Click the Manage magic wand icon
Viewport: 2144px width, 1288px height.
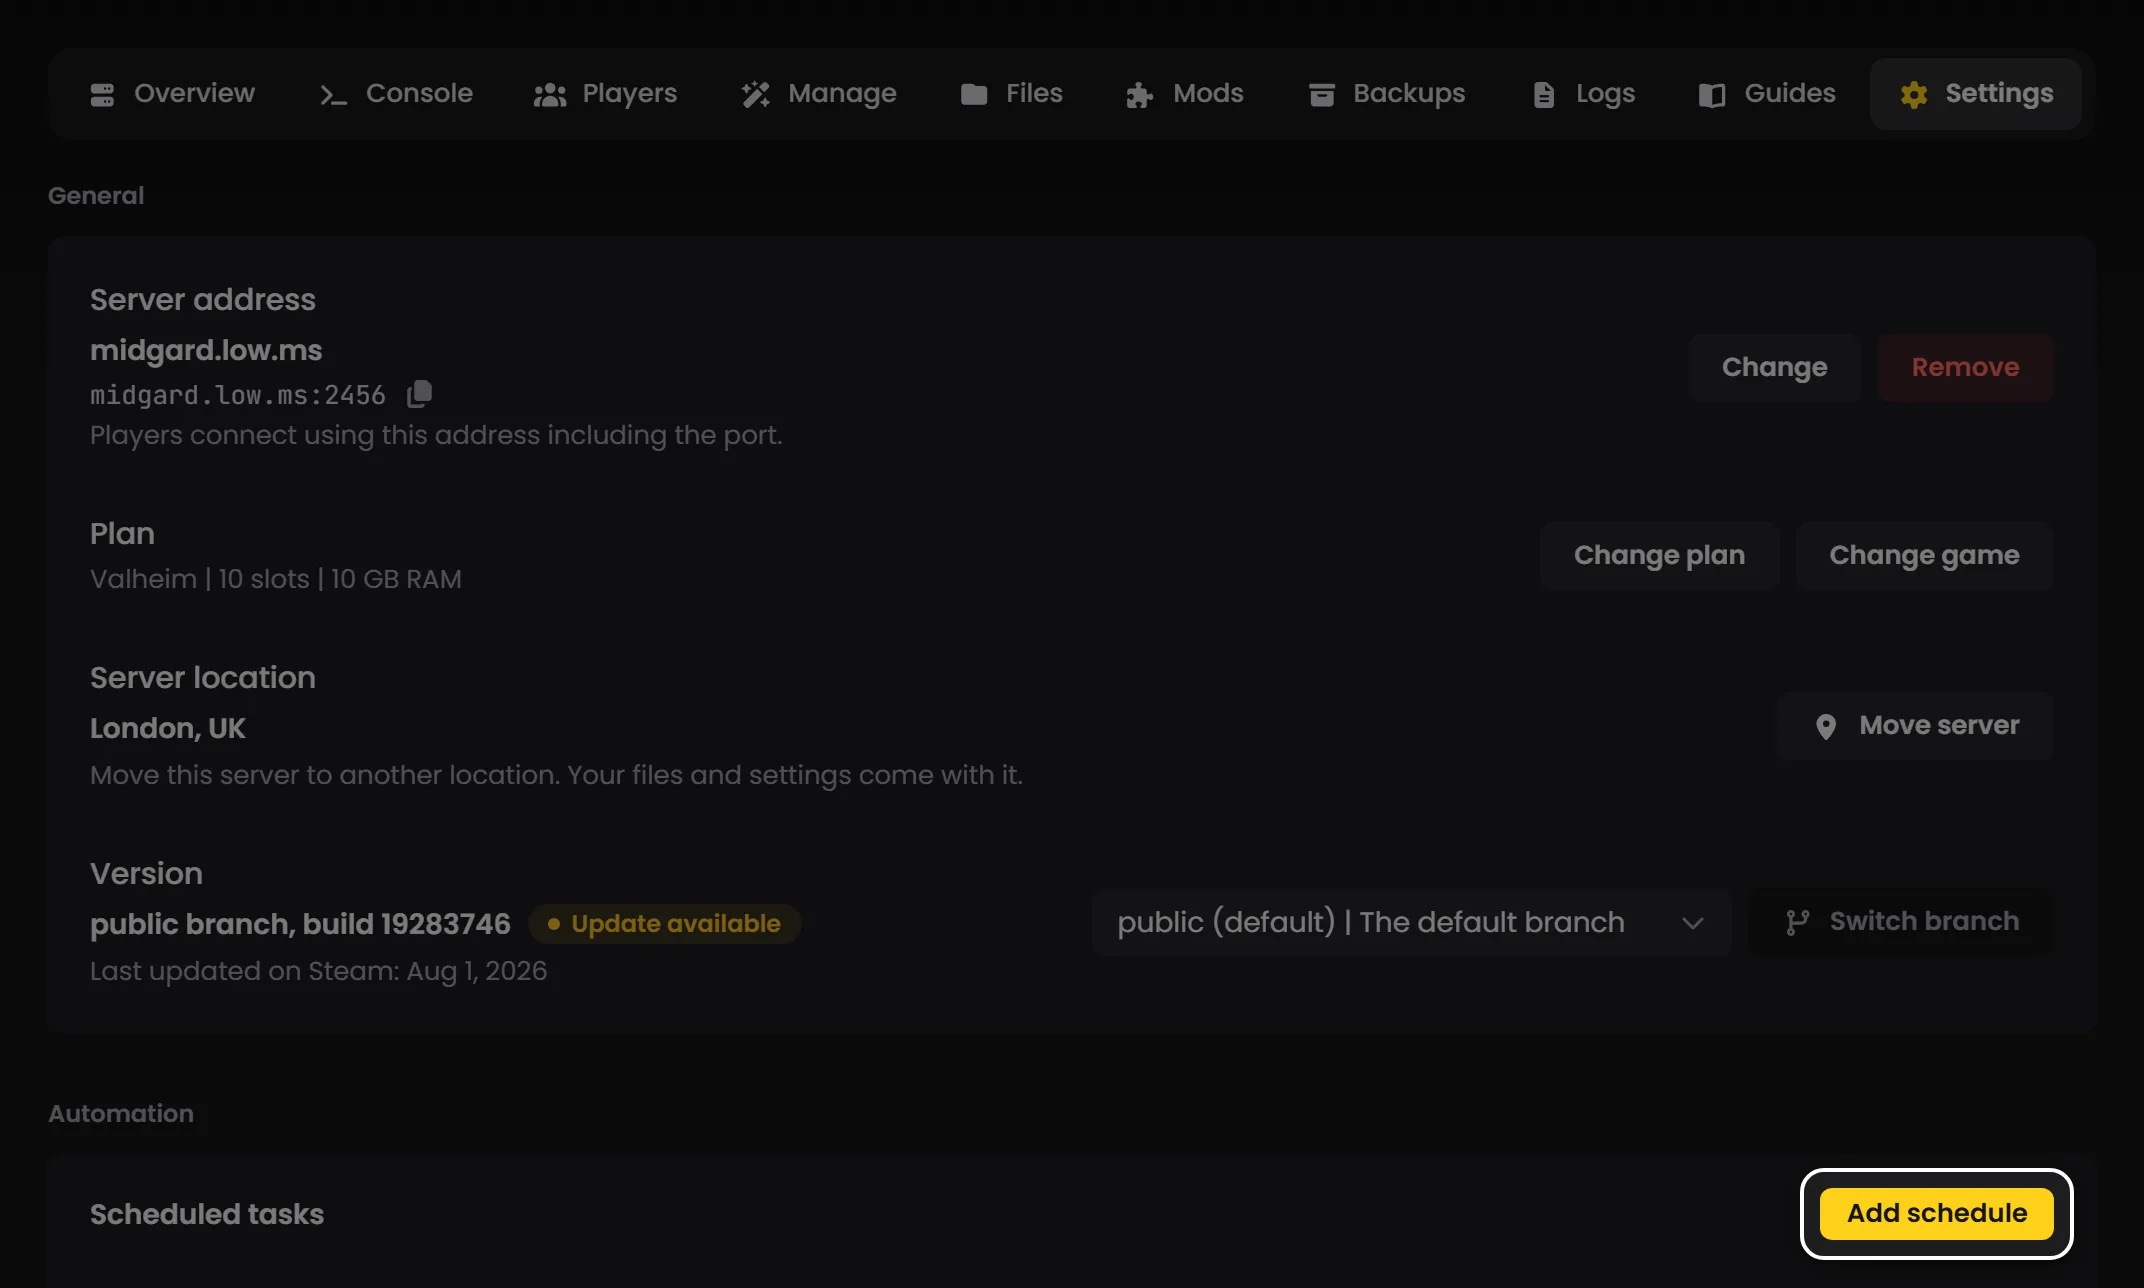point(756,94)
